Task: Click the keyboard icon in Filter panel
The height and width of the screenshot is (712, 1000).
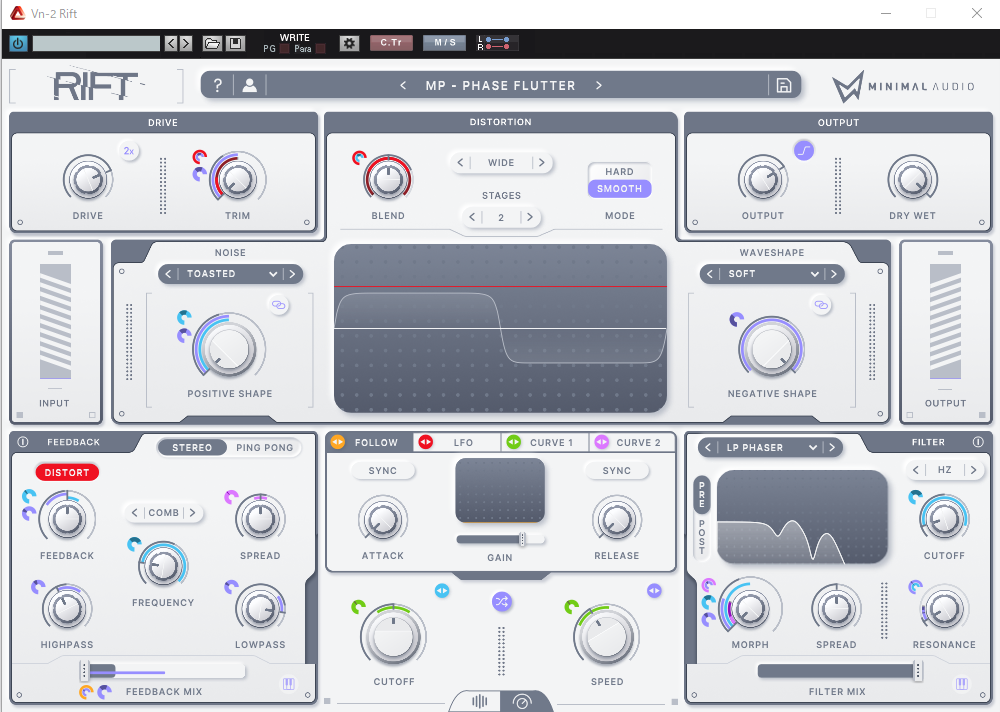Action: point(962,684)
